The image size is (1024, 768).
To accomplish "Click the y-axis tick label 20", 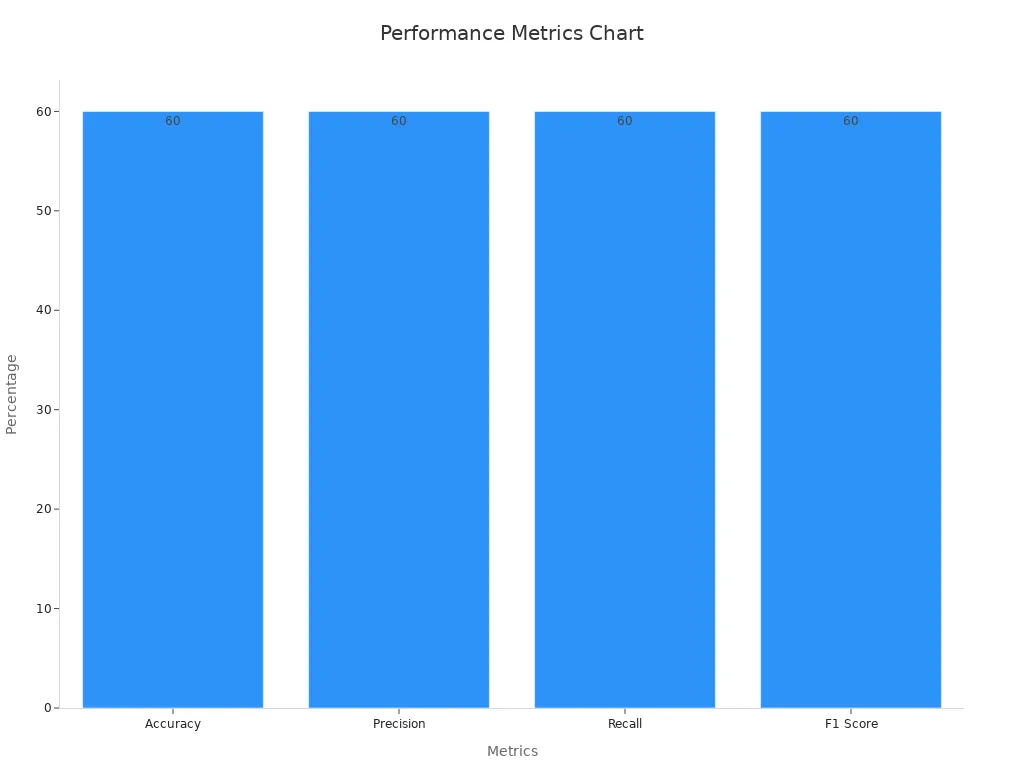I will coord(44,509).
